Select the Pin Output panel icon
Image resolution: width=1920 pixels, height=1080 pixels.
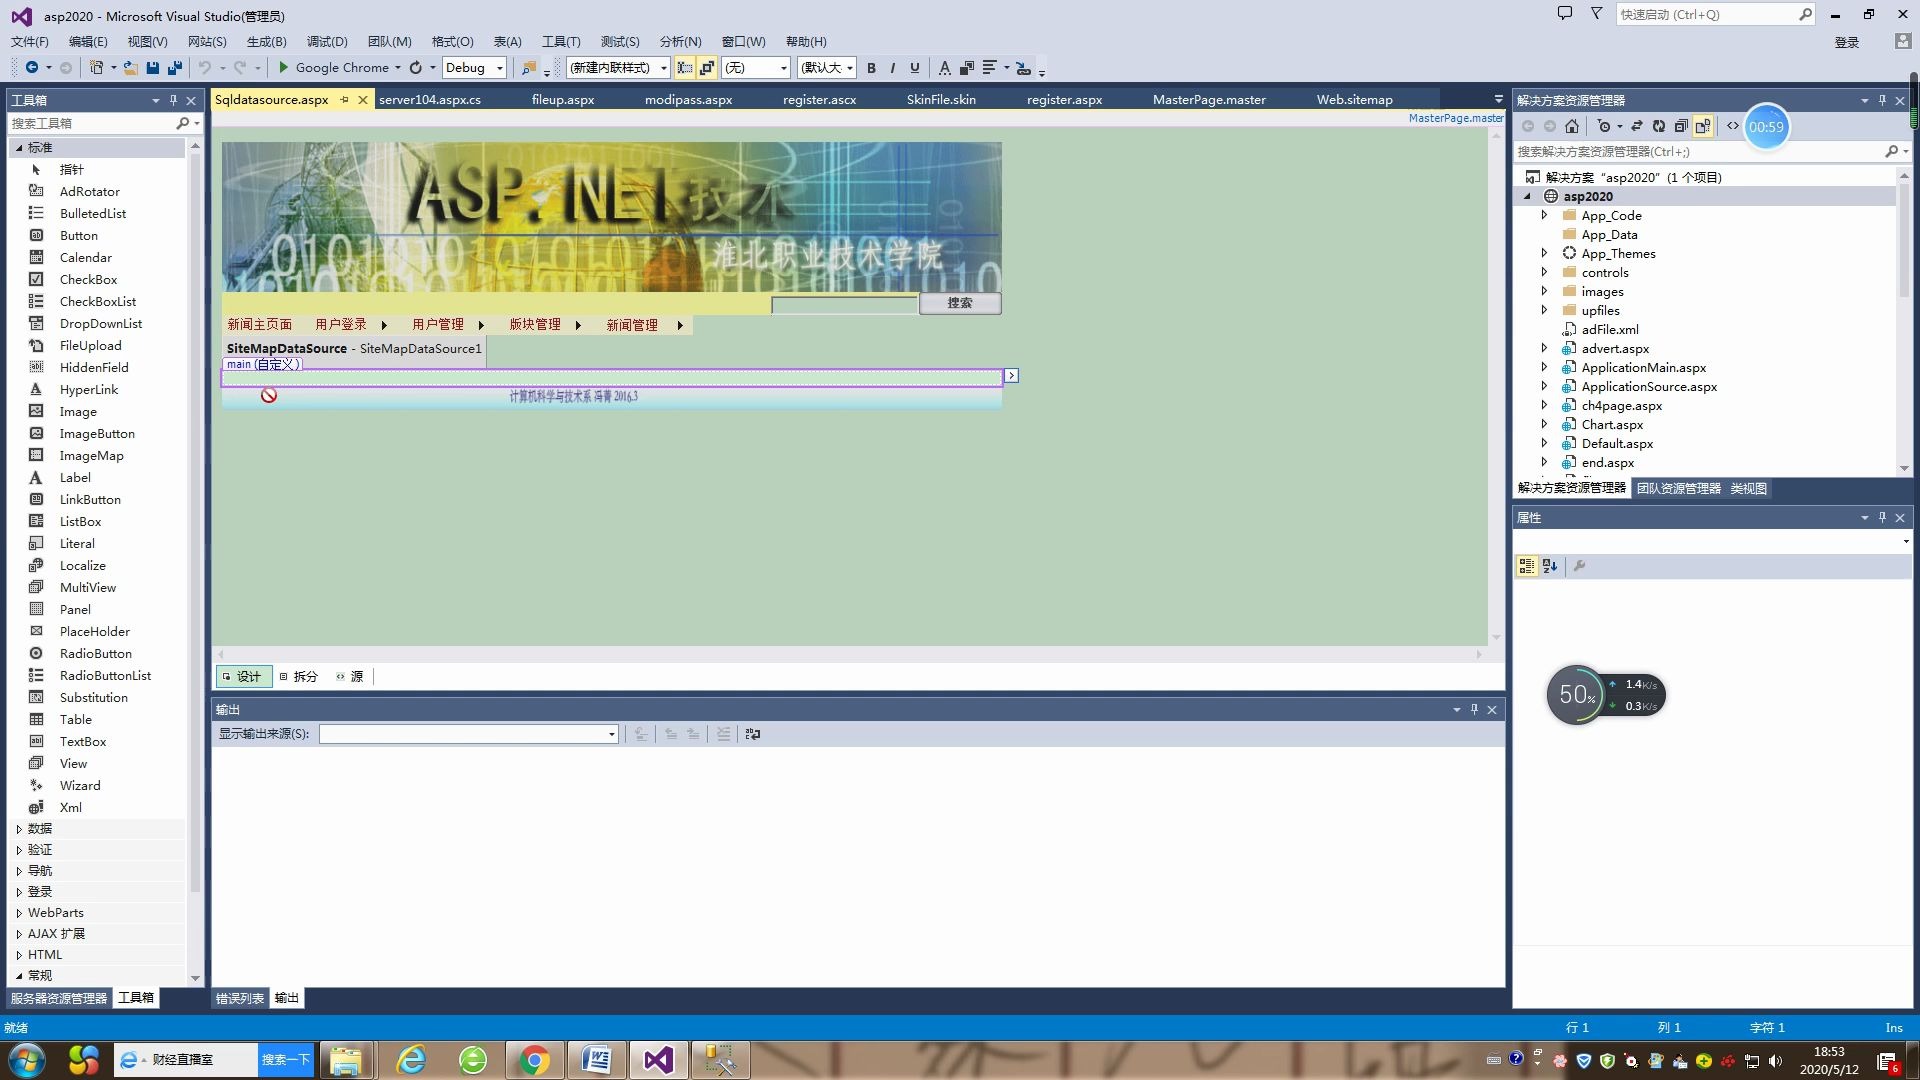coord(1474,708)
